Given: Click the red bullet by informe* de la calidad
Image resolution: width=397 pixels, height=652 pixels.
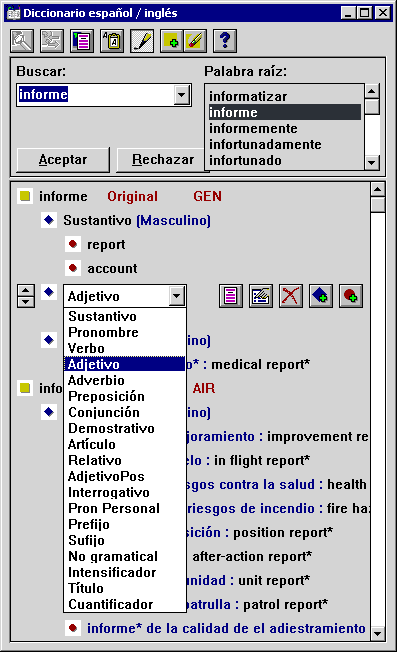Looking at the screenshot, I should pyautogui.click(x=73, y=627).
